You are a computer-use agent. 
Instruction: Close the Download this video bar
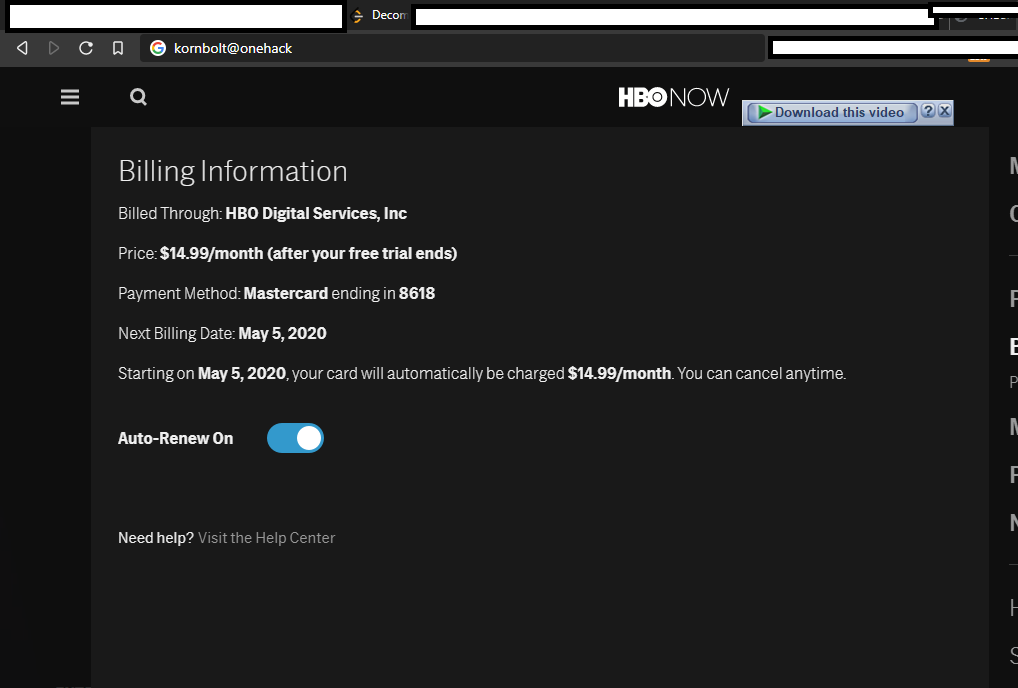(944, 111)
